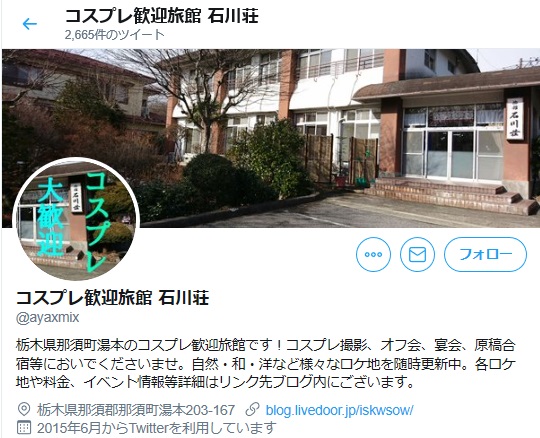Click the 2015年6月からTwitterを利用しています text
The height and width of the screenshot is (438, 540).
coord(157,428)
